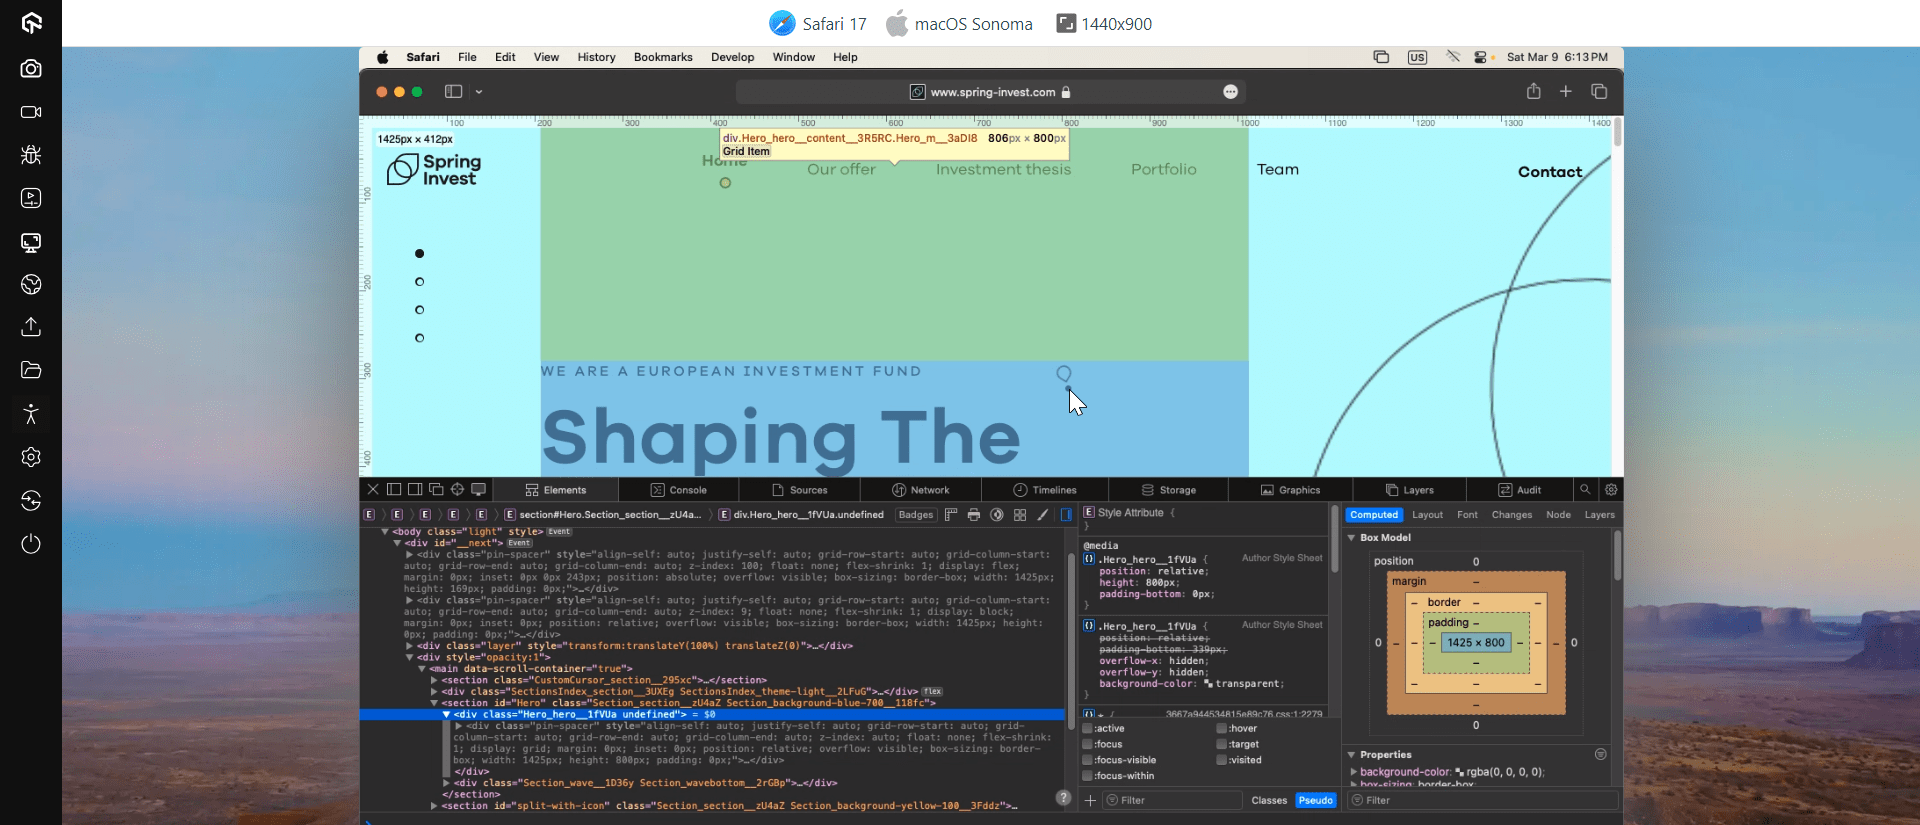Screen dimensions: 1920x825
Task: Click the Spring Invest logo
Action: click(434, 169)
